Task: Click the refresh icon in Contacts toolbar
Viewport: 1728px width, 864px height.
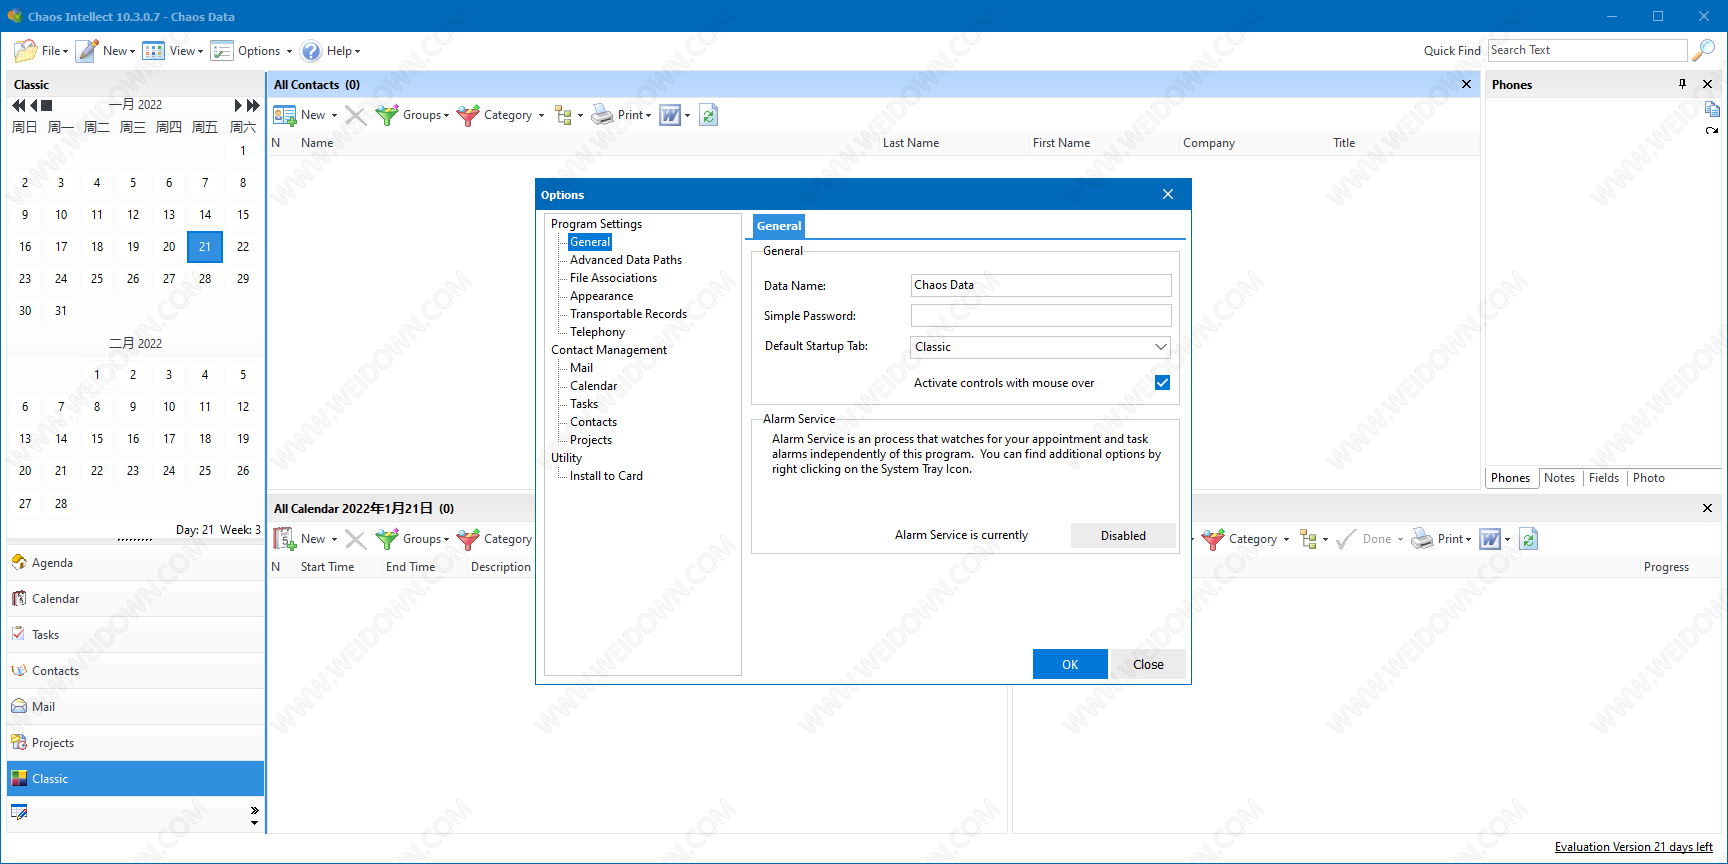Action: tap(708, 115)
